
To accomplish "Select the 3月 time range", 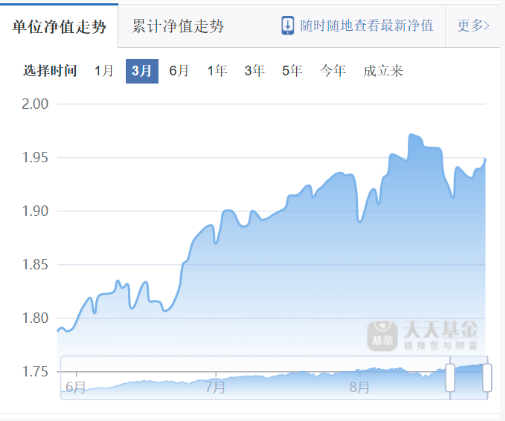I will click(142, 71).
